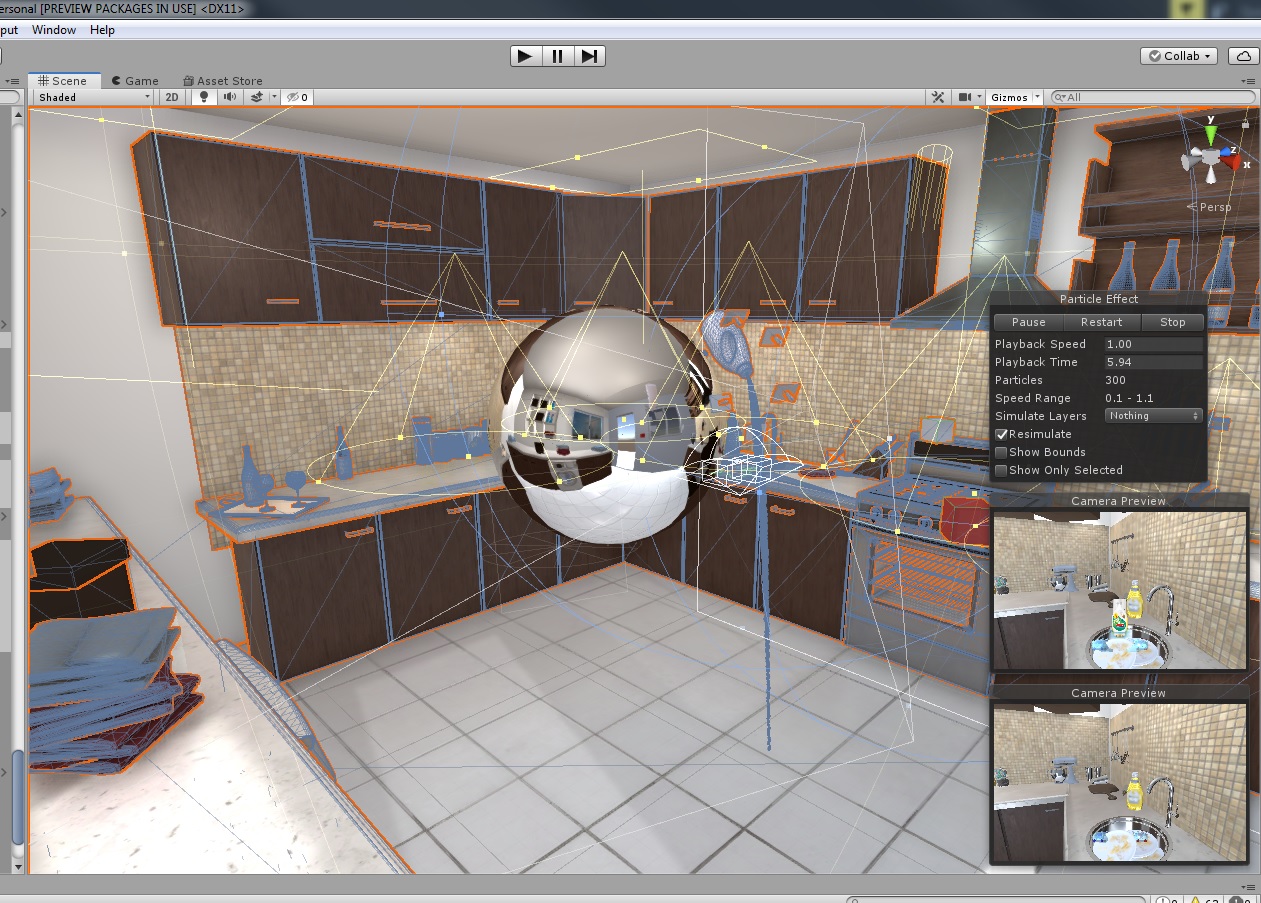Click the Step frame forward button

tap(590, 56)
